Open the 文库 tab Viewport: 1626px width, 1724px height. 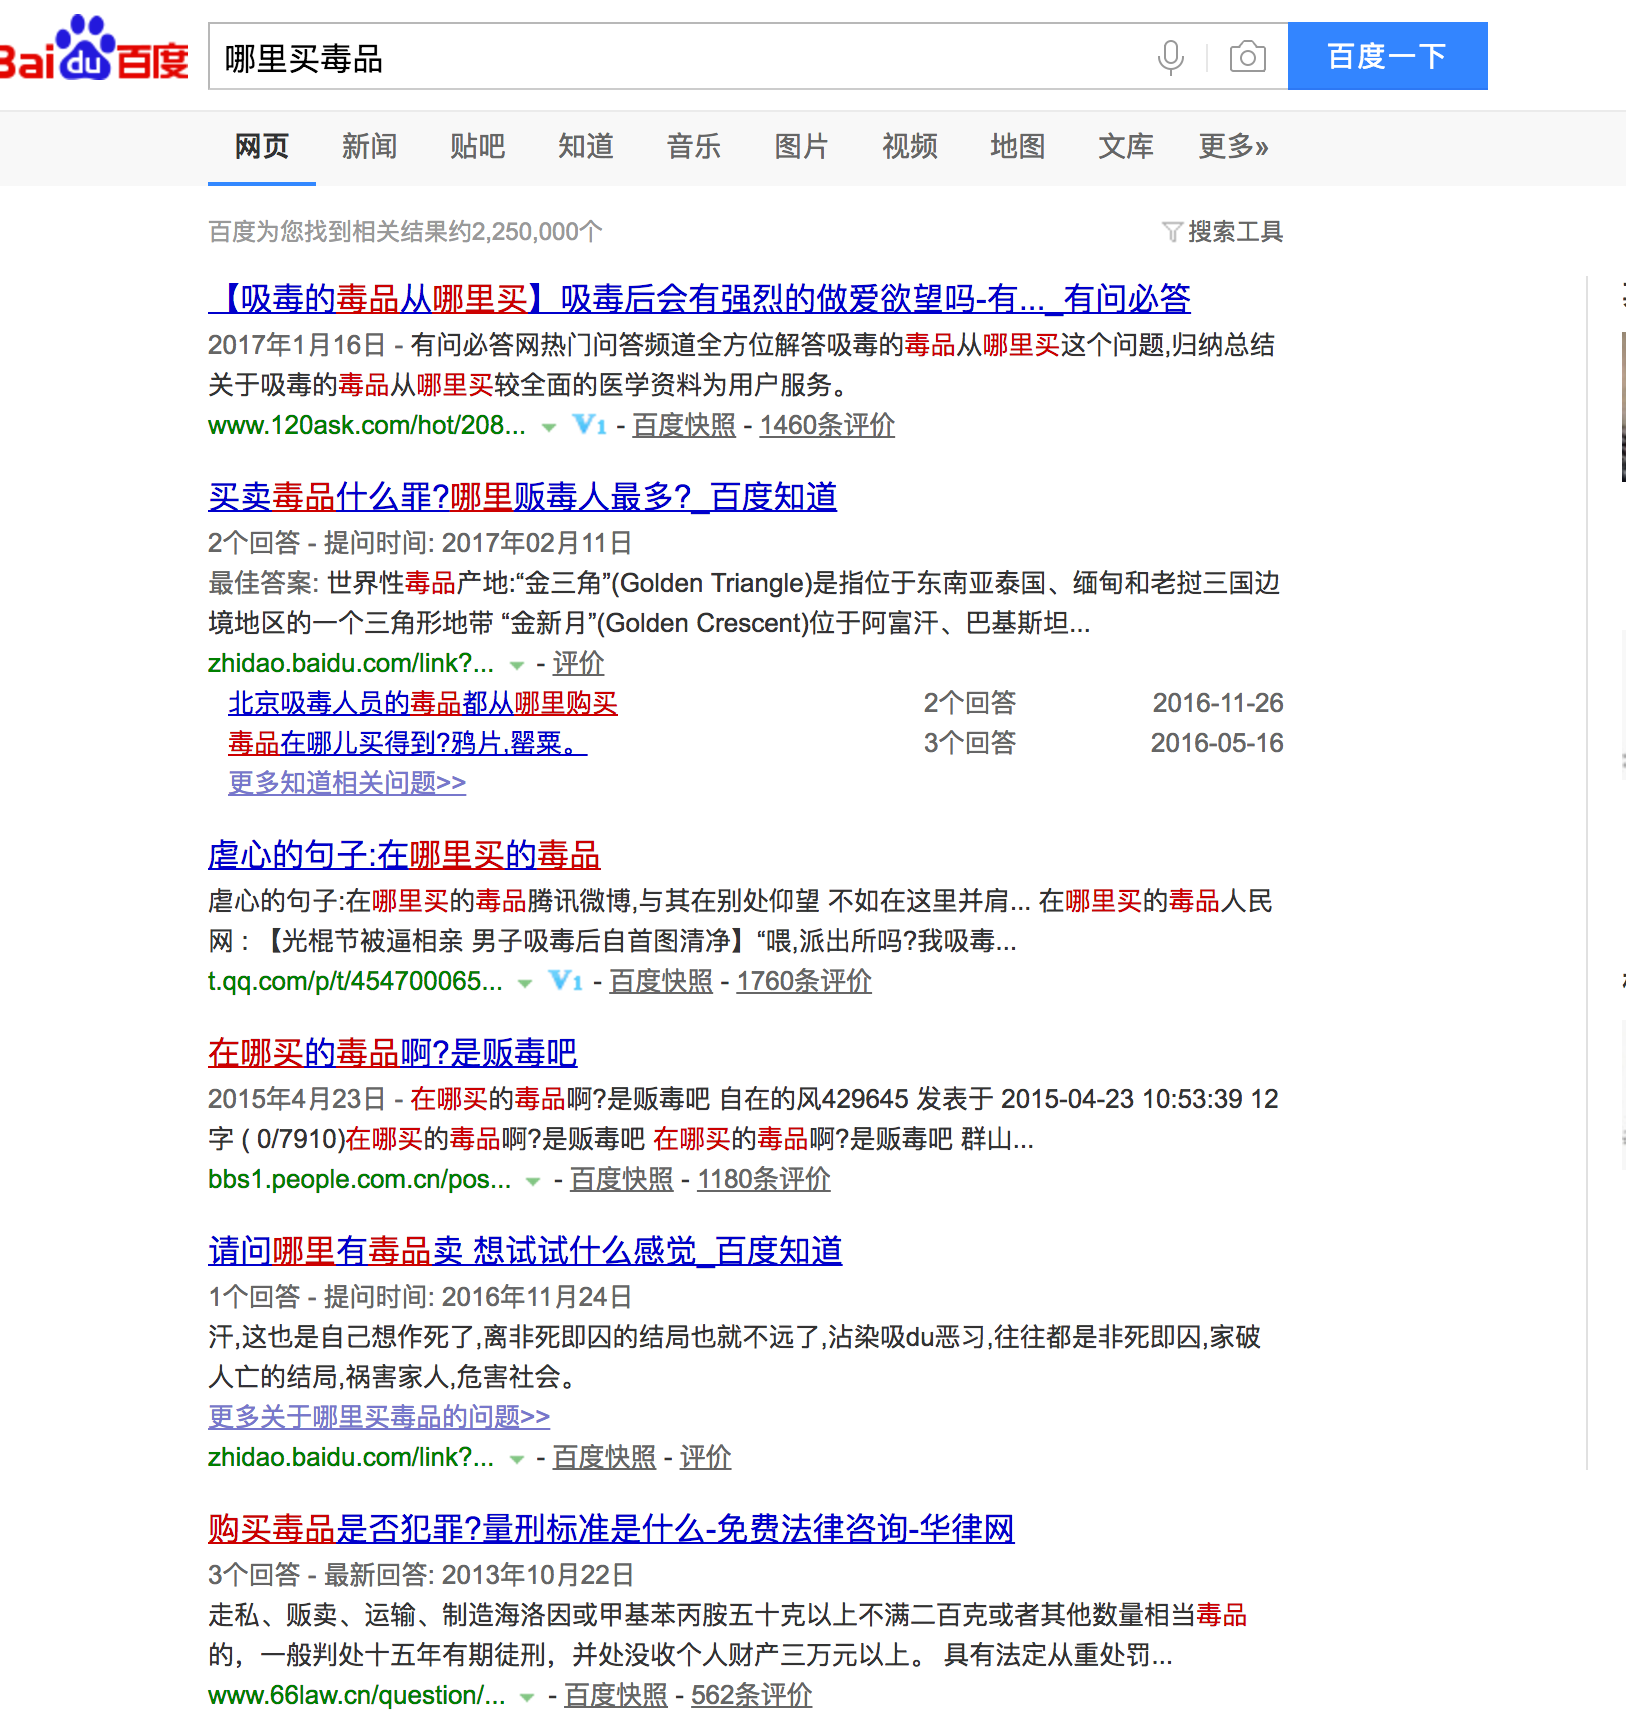click(x=1125, y=147)
